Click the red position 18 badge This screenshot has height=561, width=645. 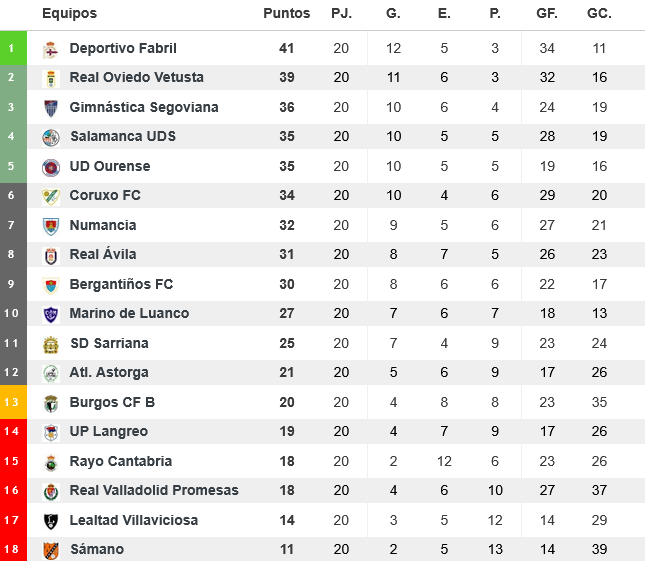[12, 549]
